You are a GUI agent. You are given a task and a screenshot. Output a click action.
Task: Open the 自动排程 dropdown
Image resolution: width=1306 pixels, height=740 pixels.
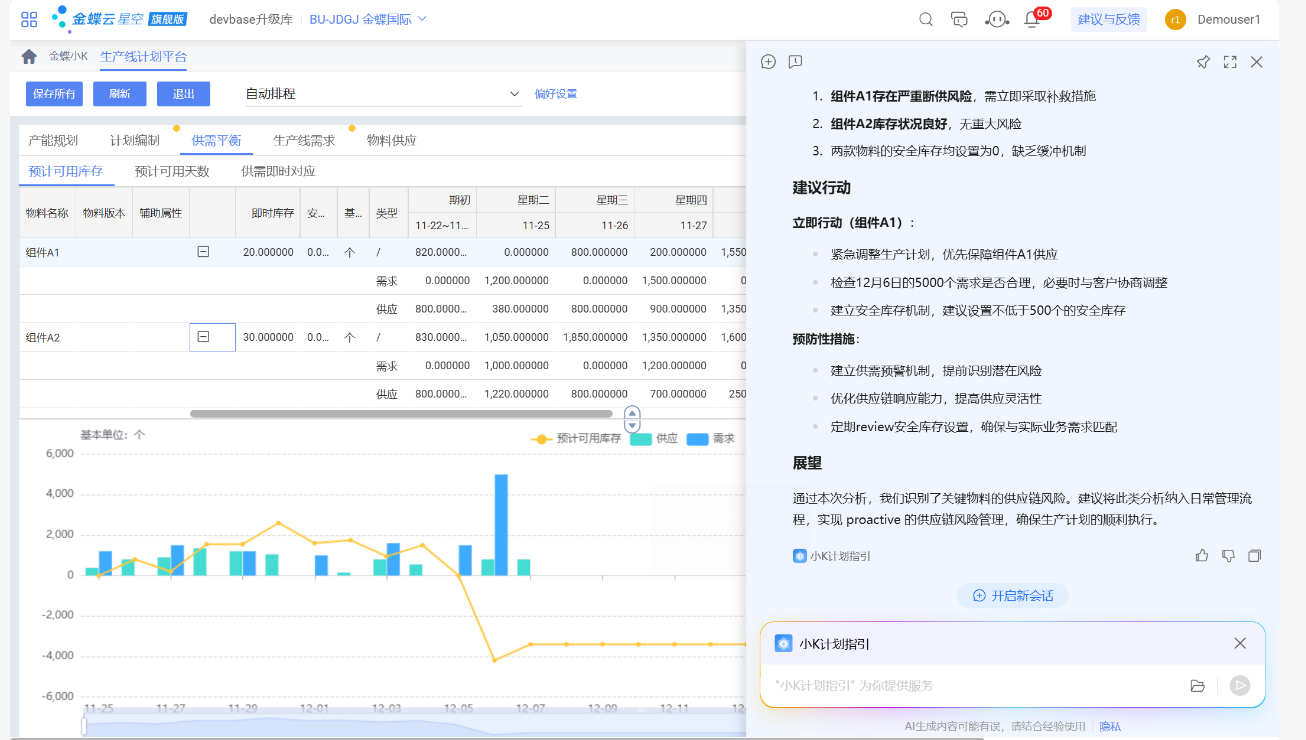(384, 94)
